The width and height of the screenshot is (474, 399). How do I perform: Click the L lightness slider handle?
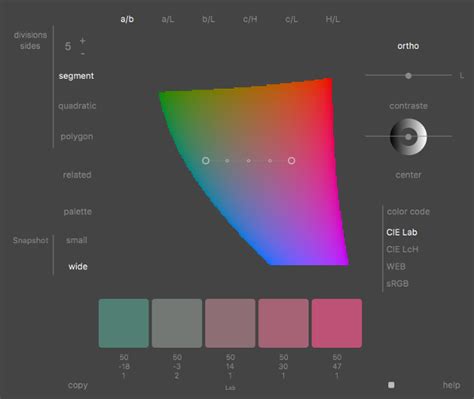tap(408, 76)
